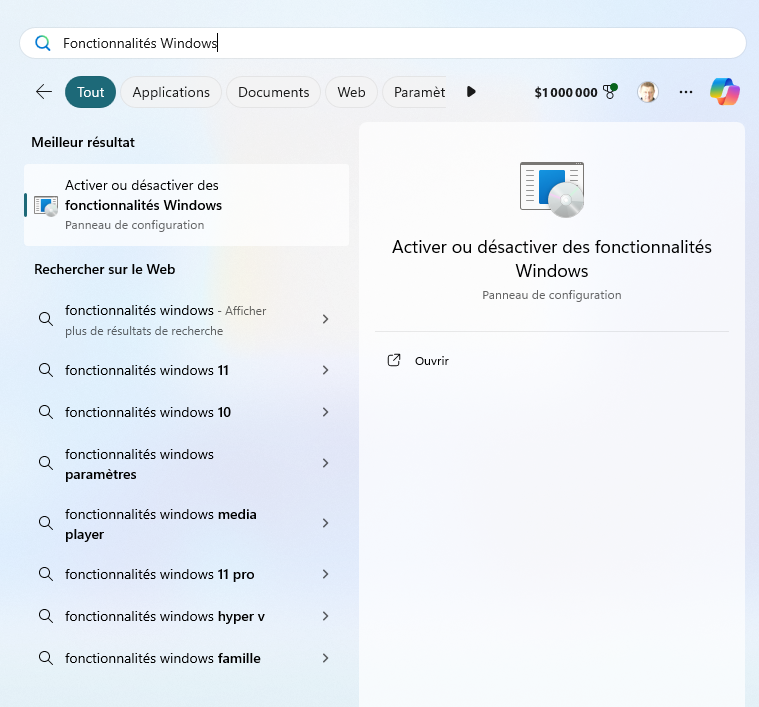Click Ouvrir in the preview pane

point(432,361)
